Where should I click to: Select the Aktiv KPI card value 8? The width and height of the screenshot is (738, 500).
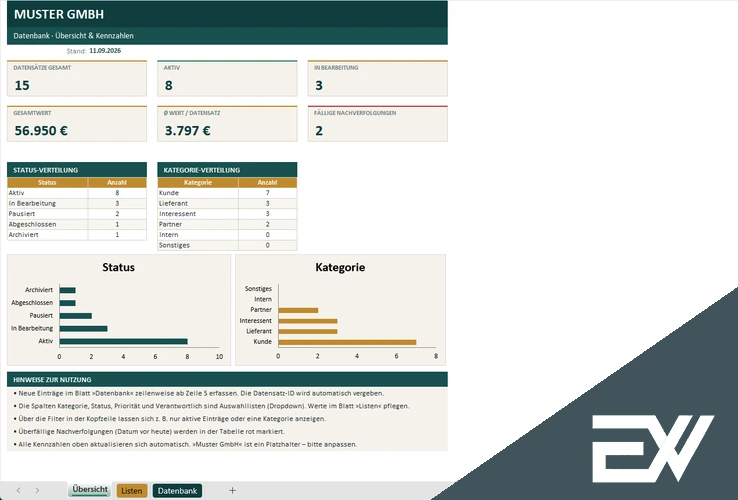(x=168, y=85)
